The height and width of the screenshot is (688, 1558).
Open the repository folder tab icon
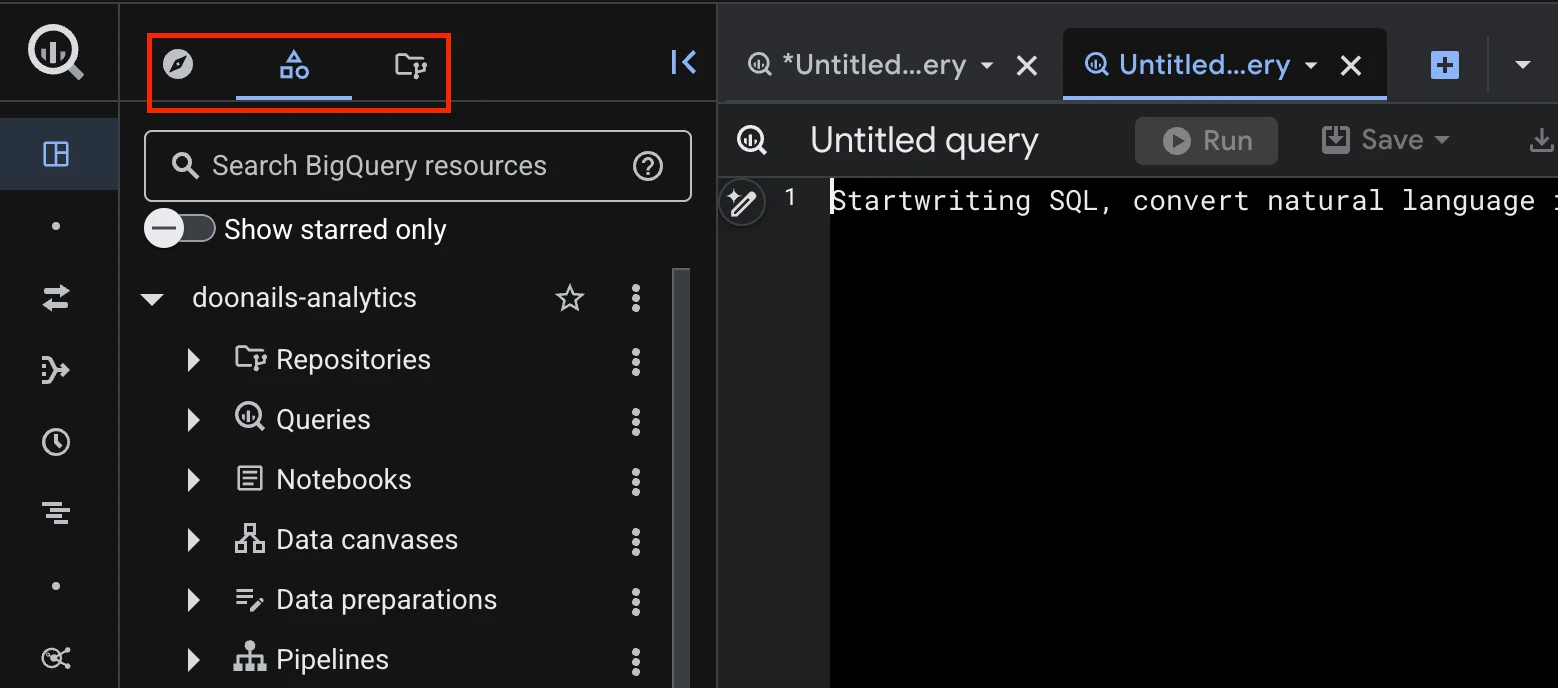coord(410,66)
